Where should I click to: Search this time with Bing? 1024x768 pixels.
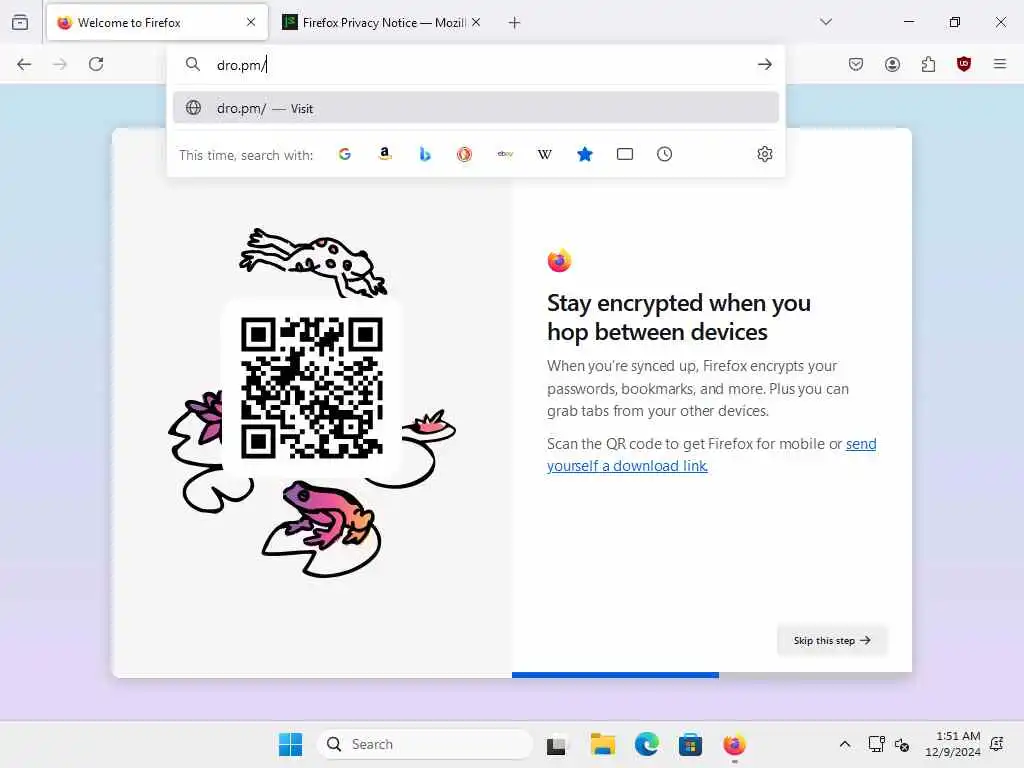[x=424, y=154]
